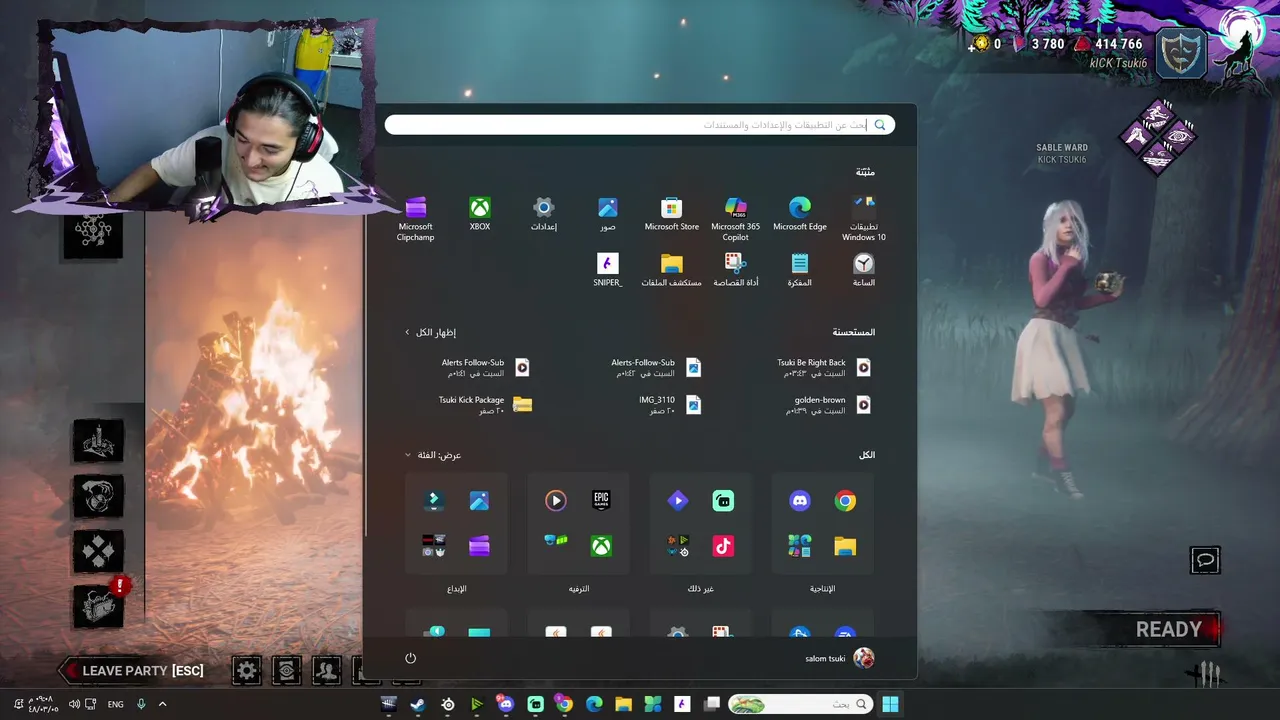Open File Explorer from the taskbar
Screen dimensions: 1280x720
tap(623, 704)
